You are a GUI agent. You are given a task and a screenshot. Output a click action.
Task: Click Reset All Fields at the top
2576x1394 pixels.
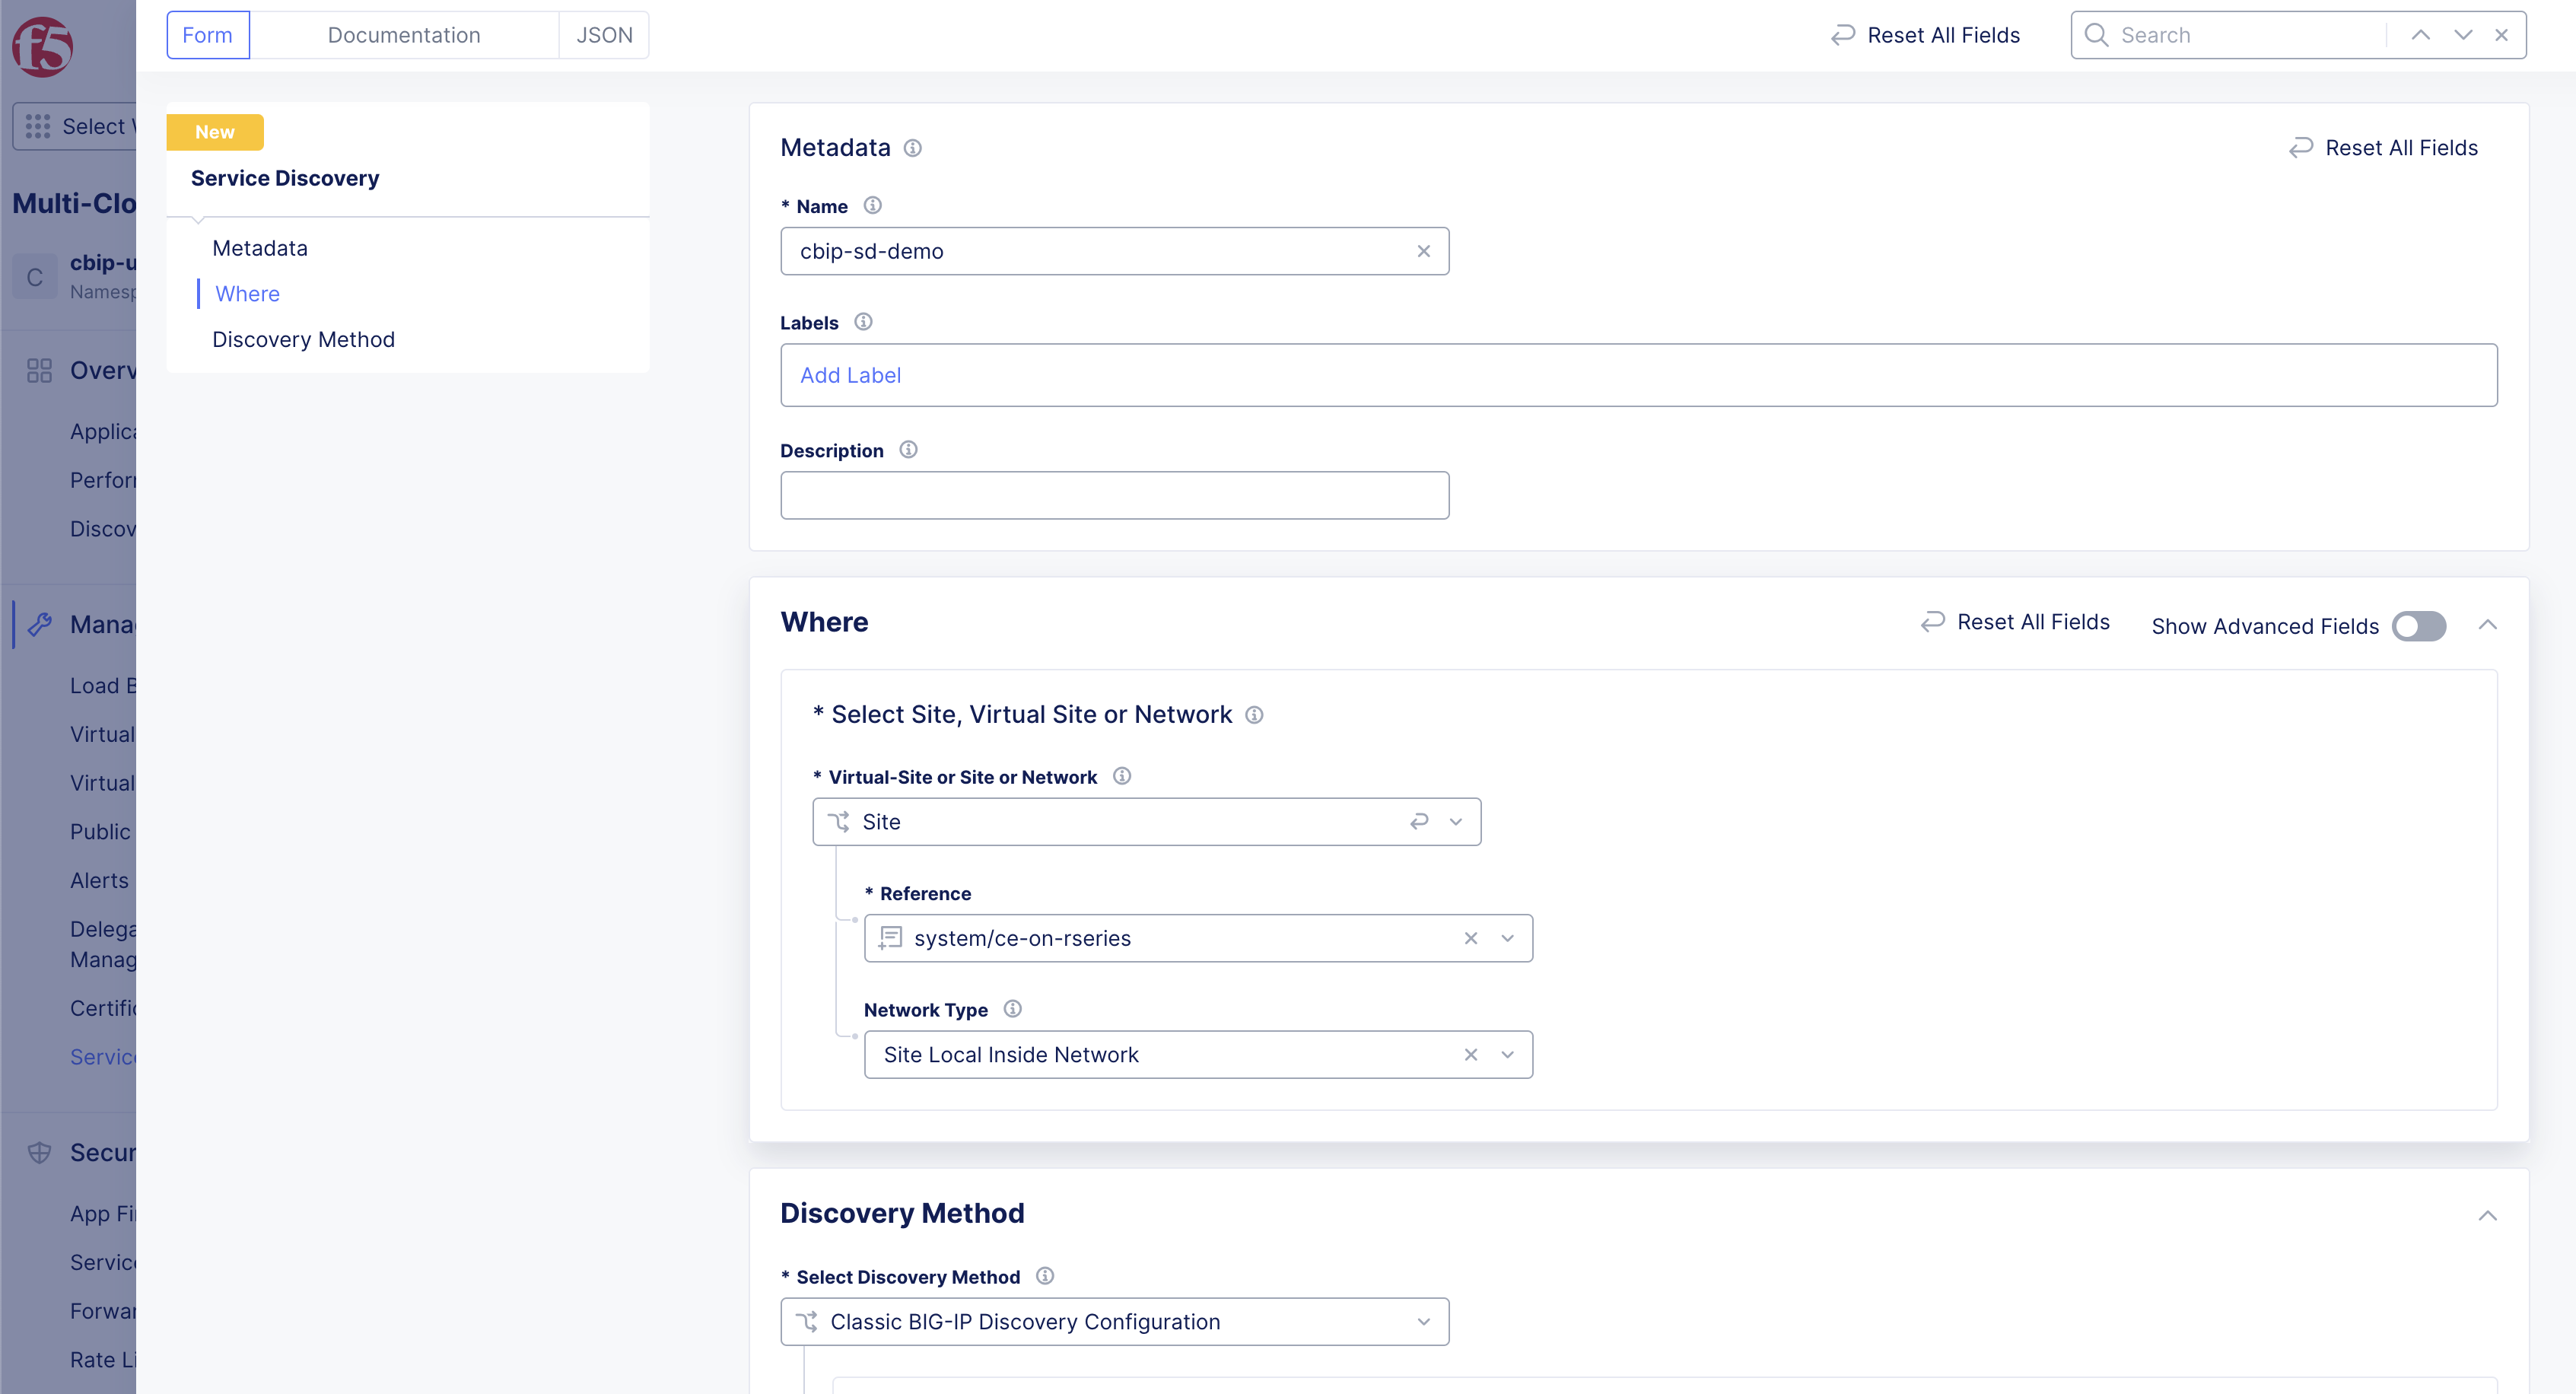[1923, 34]
